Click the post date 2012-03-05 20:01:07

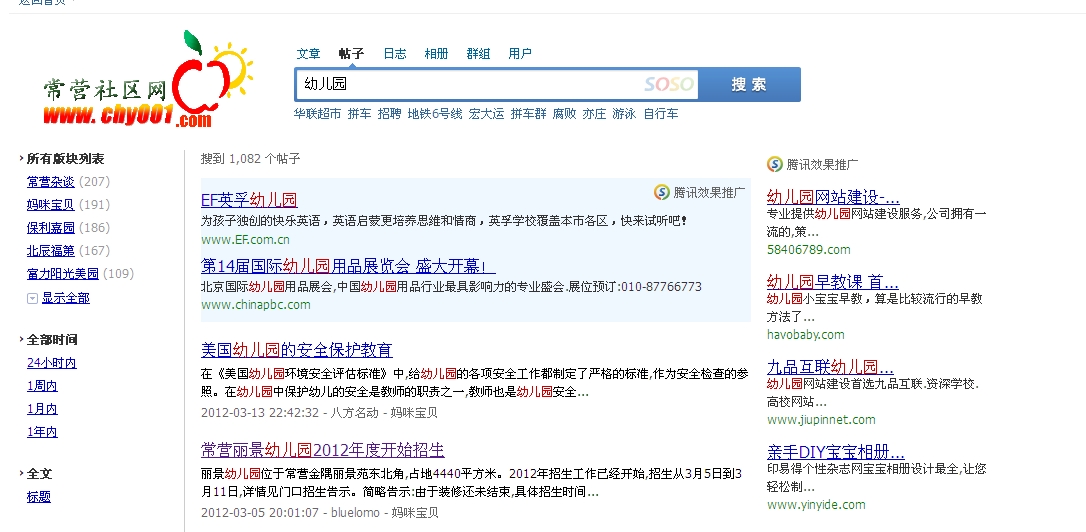(260, 513)
